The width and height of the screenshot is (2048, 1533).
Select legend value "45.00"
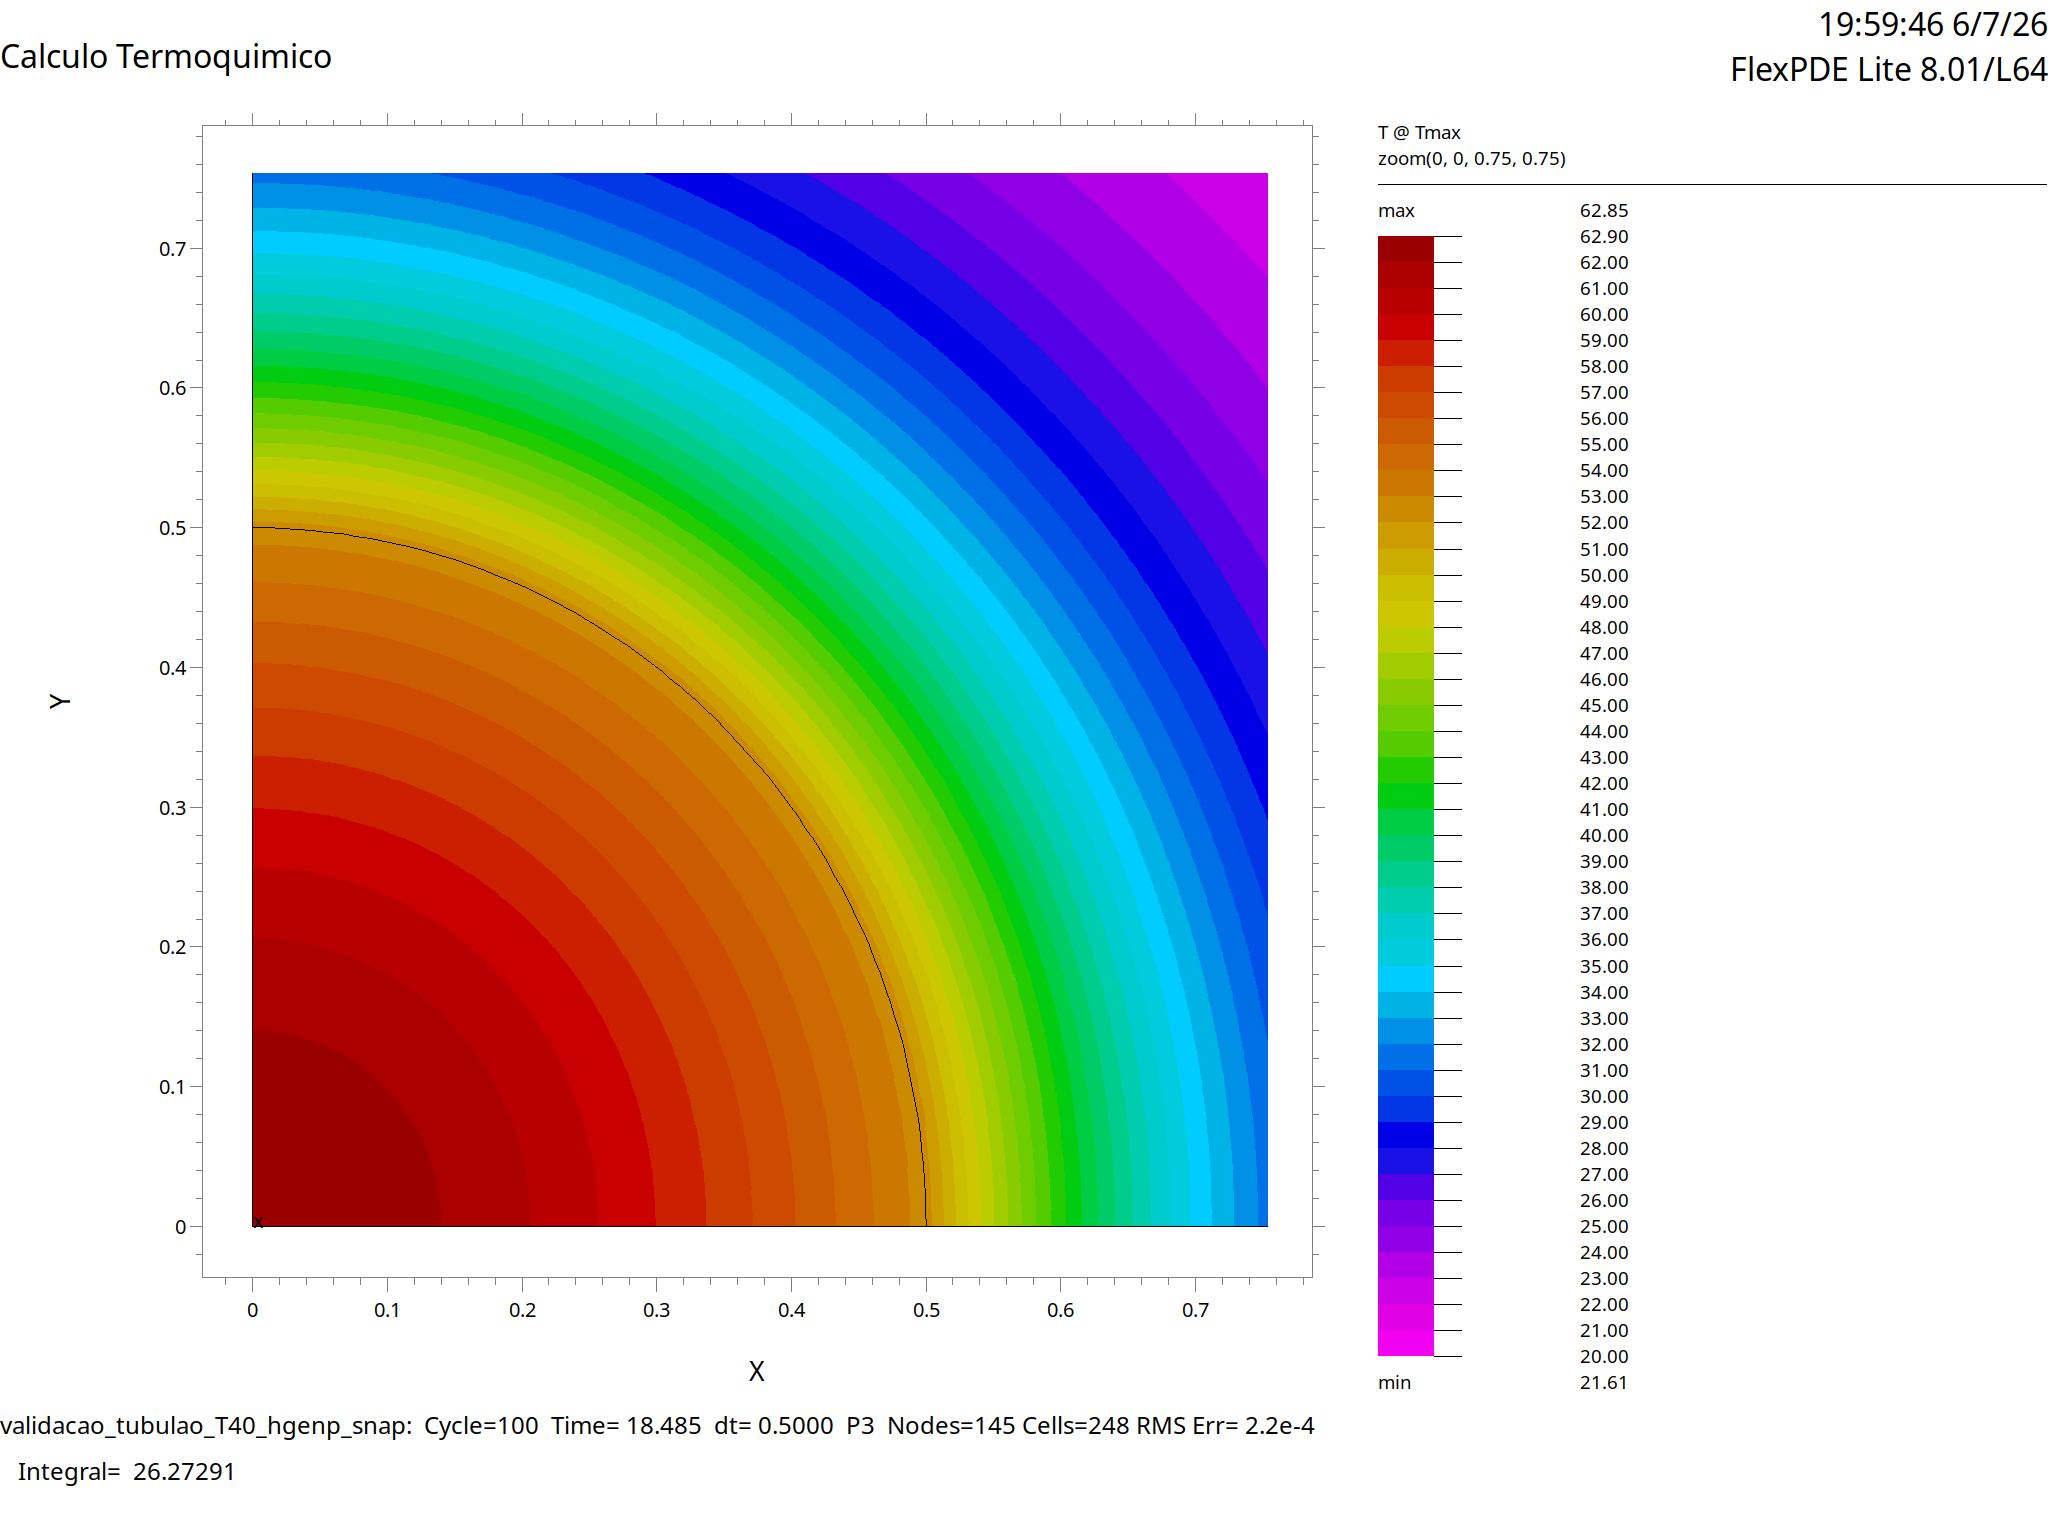1604,706
